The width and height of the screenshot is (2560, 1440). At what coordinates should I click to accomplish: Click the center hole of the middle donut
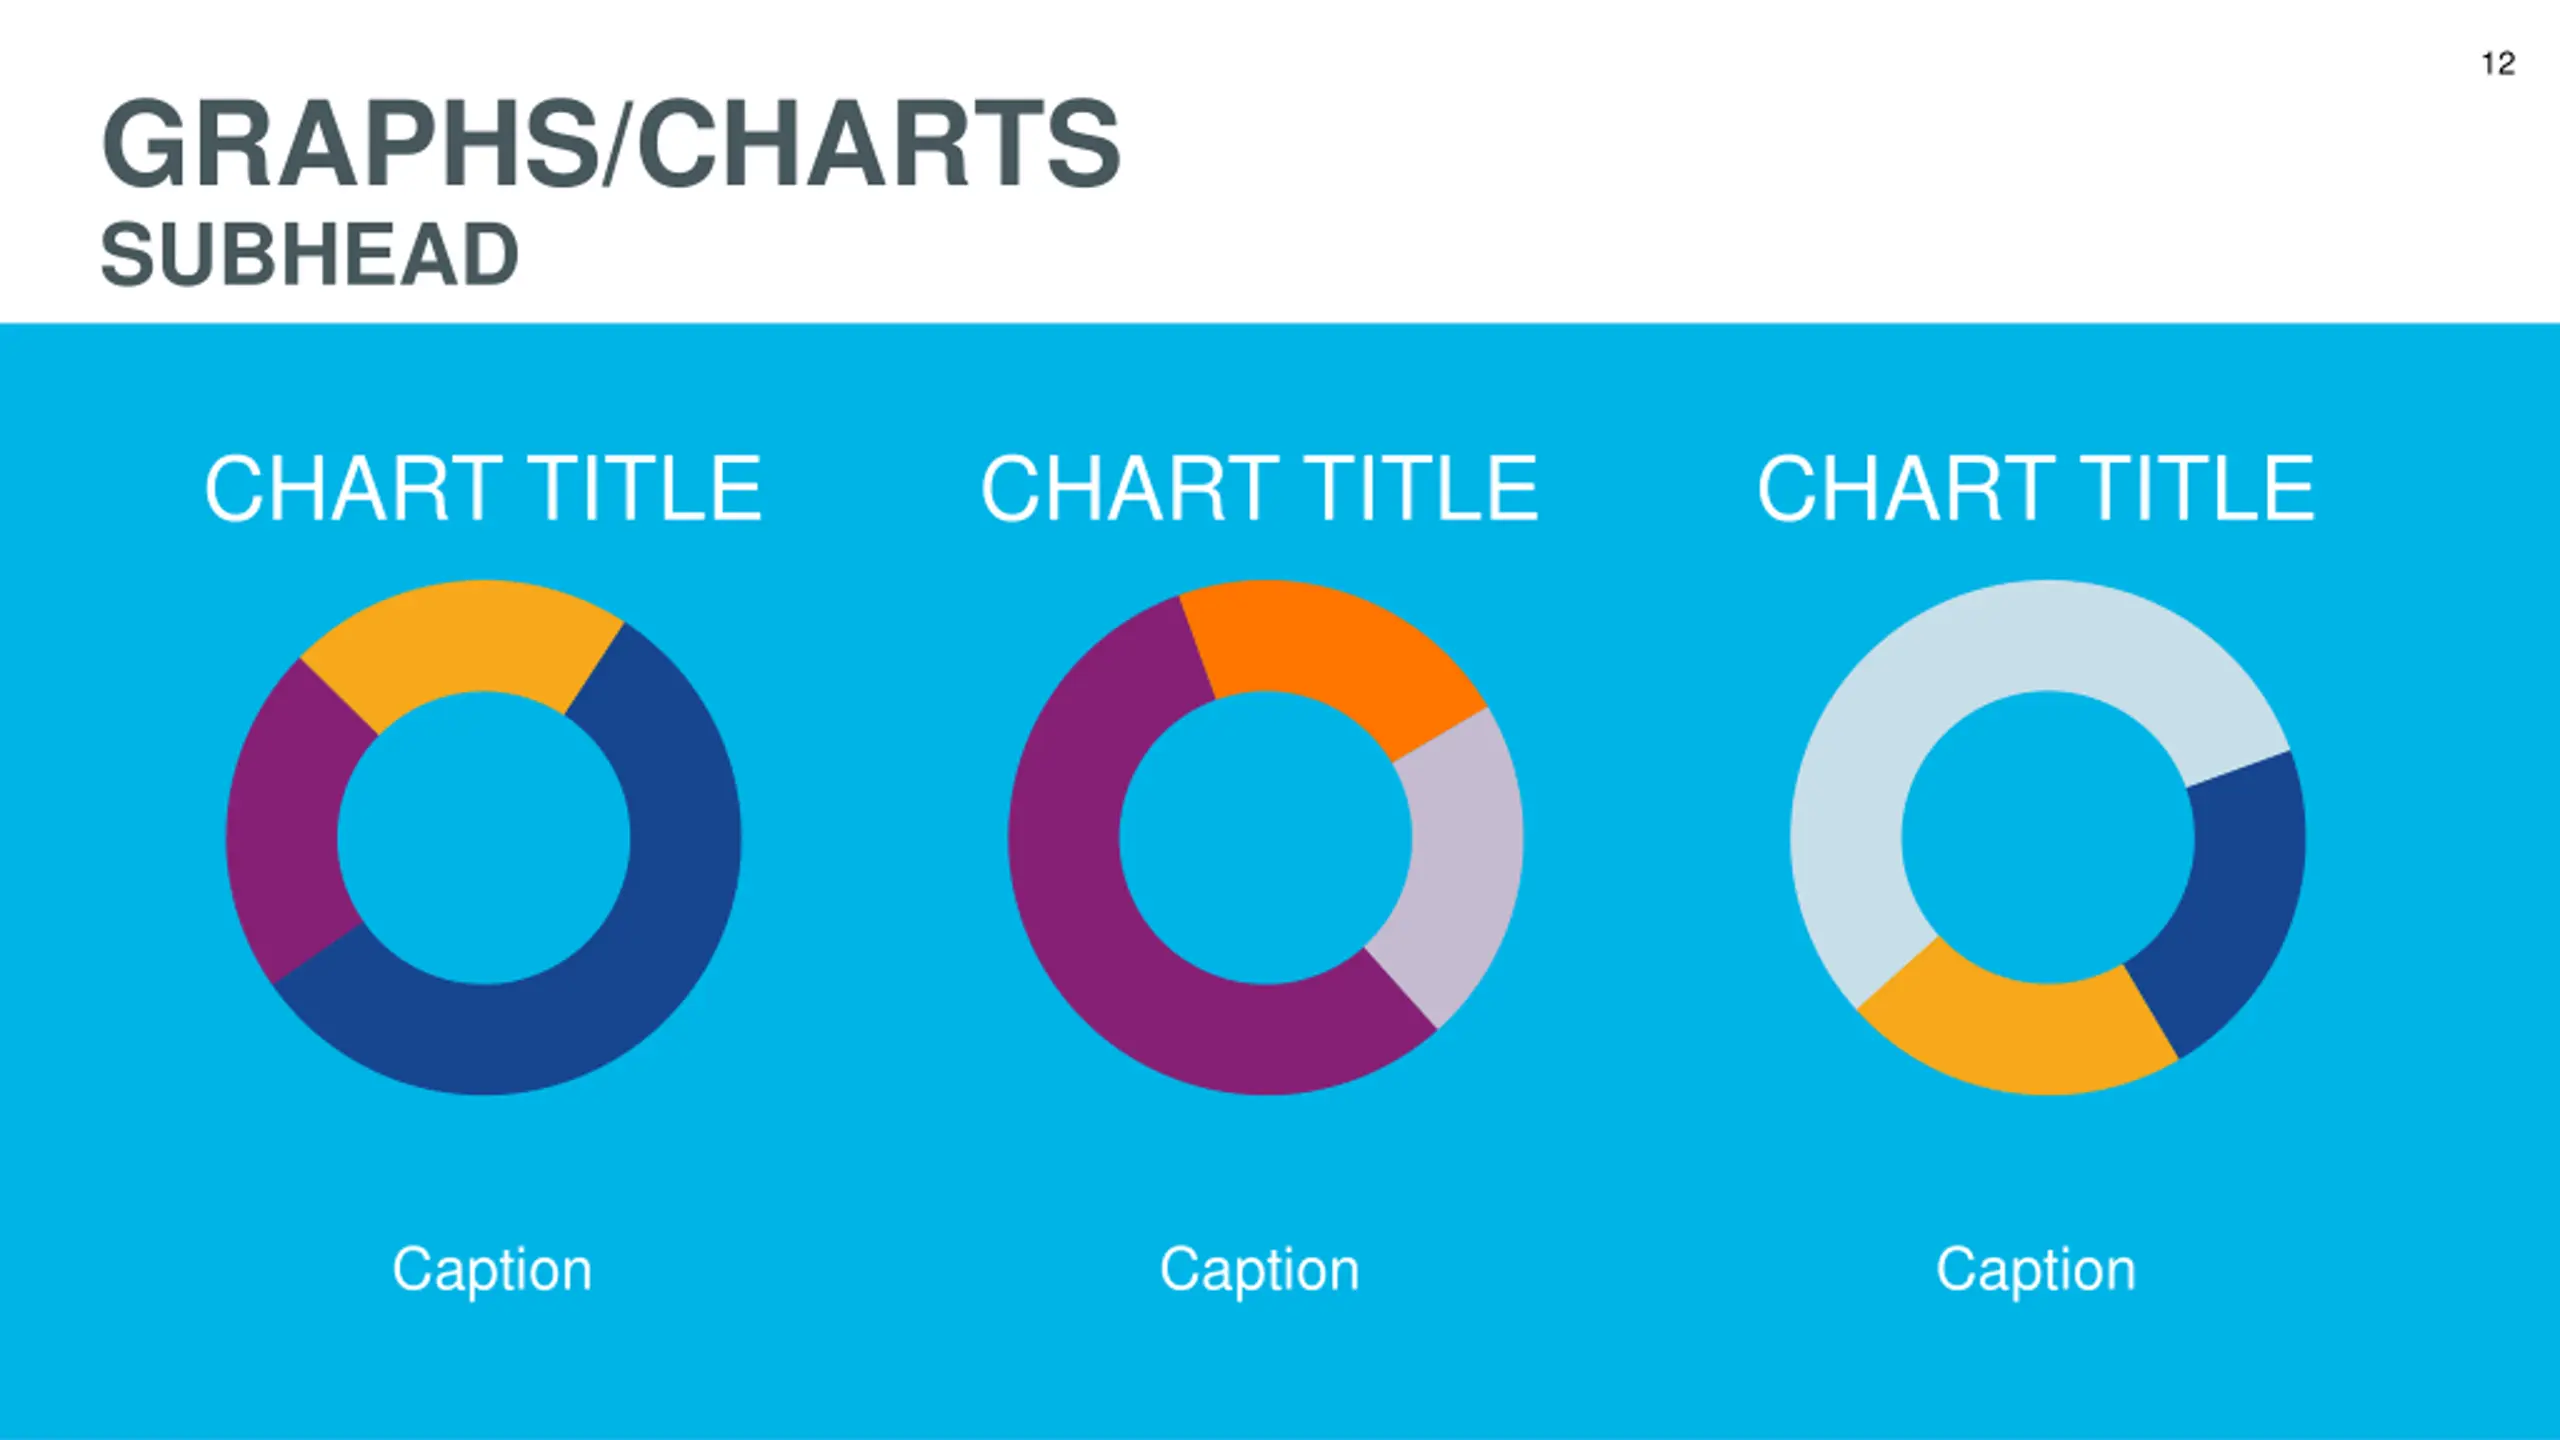(x=1265, y=838)
